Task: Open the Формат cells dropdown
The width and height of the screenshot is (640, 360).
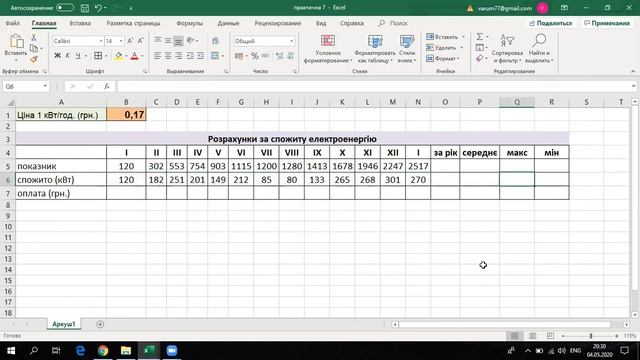Action: point(443,58)
